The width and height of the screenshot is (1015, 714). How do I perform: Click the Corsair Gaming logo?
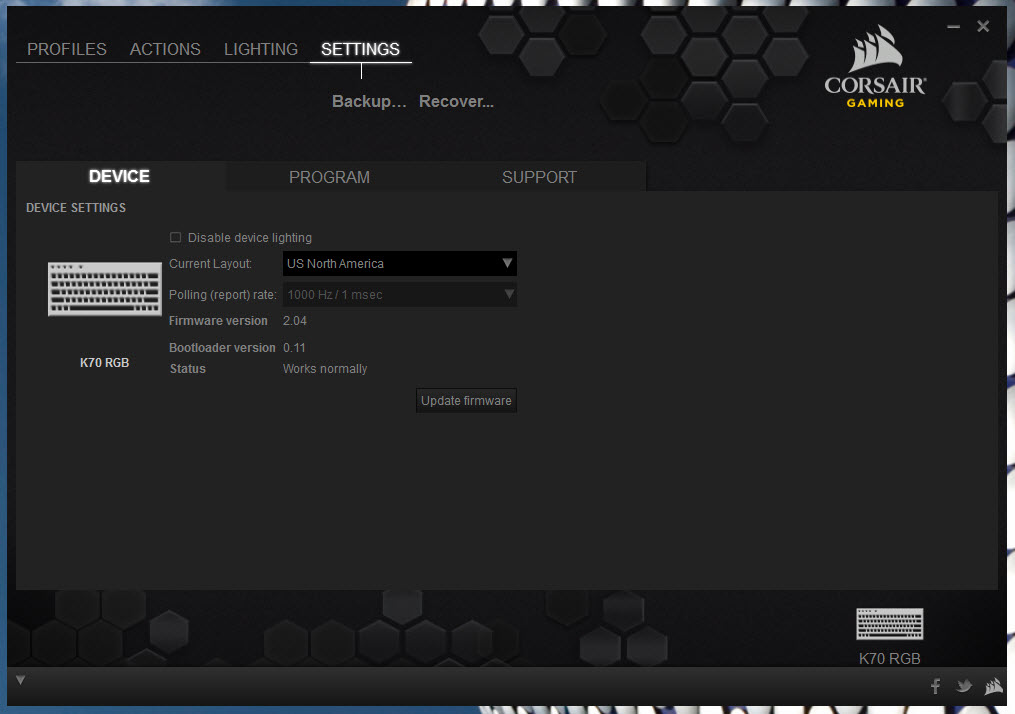(875, 67)
